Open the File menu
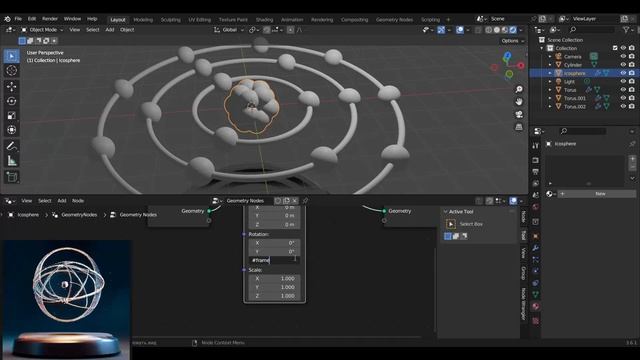This screenshot has width=640, height=360. coord(18,19)
